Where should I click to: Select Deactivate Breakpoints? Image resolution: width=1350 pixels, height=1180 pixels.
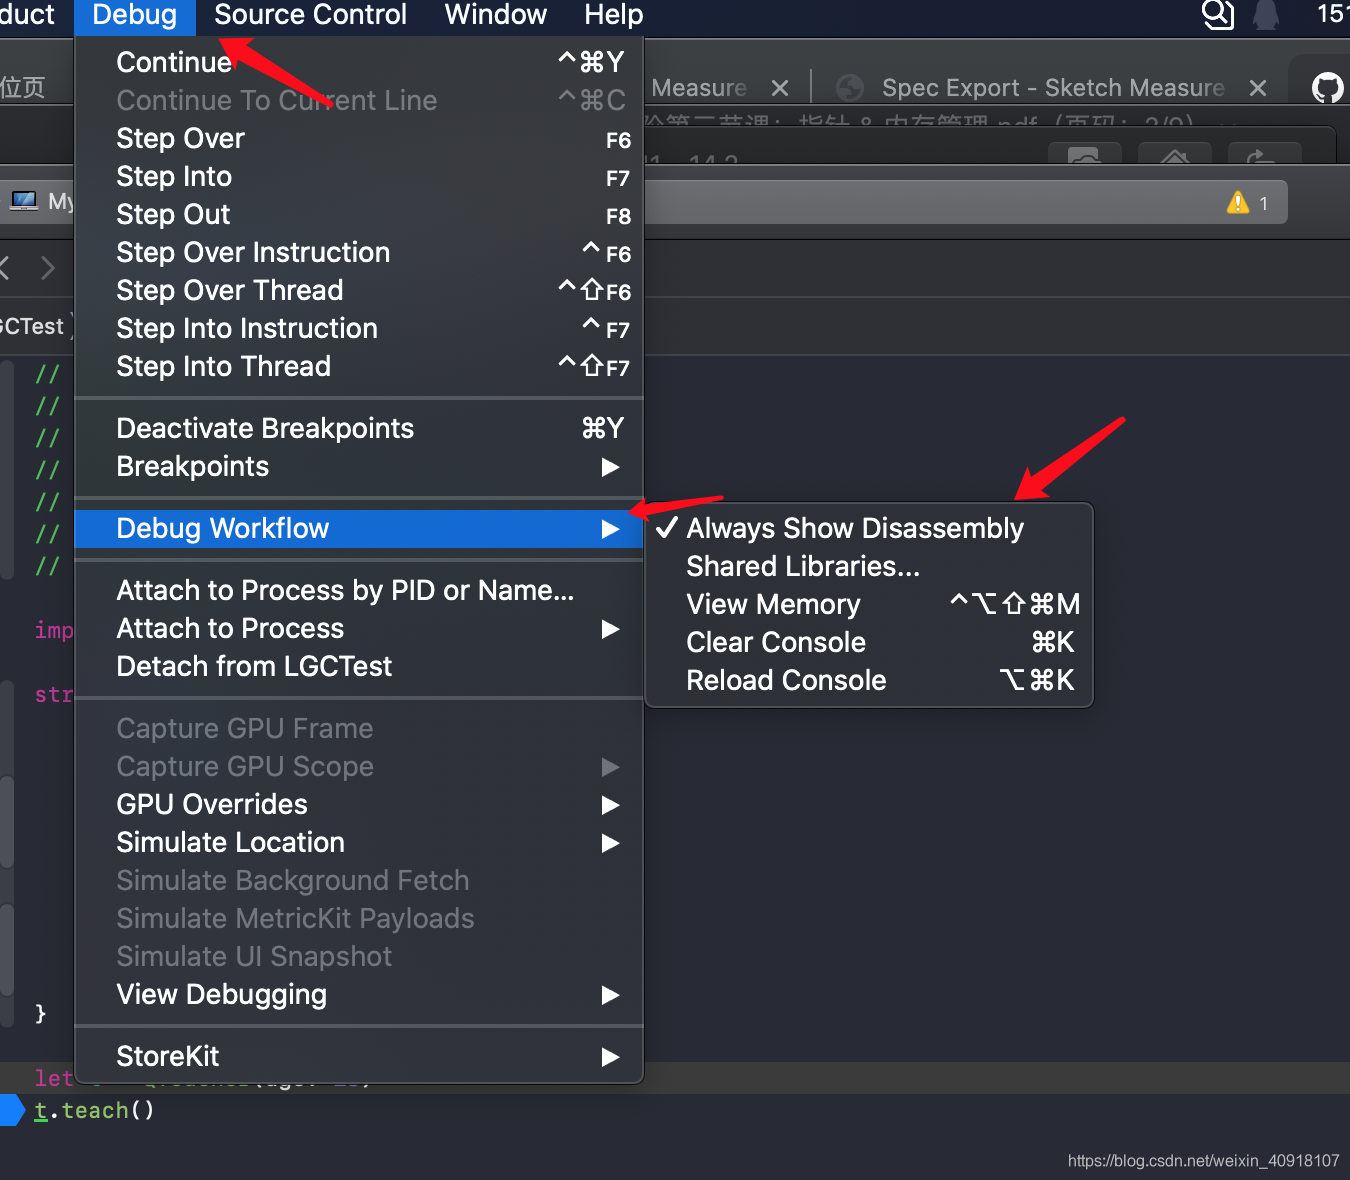pyautogui.click(x=359, y=429)
